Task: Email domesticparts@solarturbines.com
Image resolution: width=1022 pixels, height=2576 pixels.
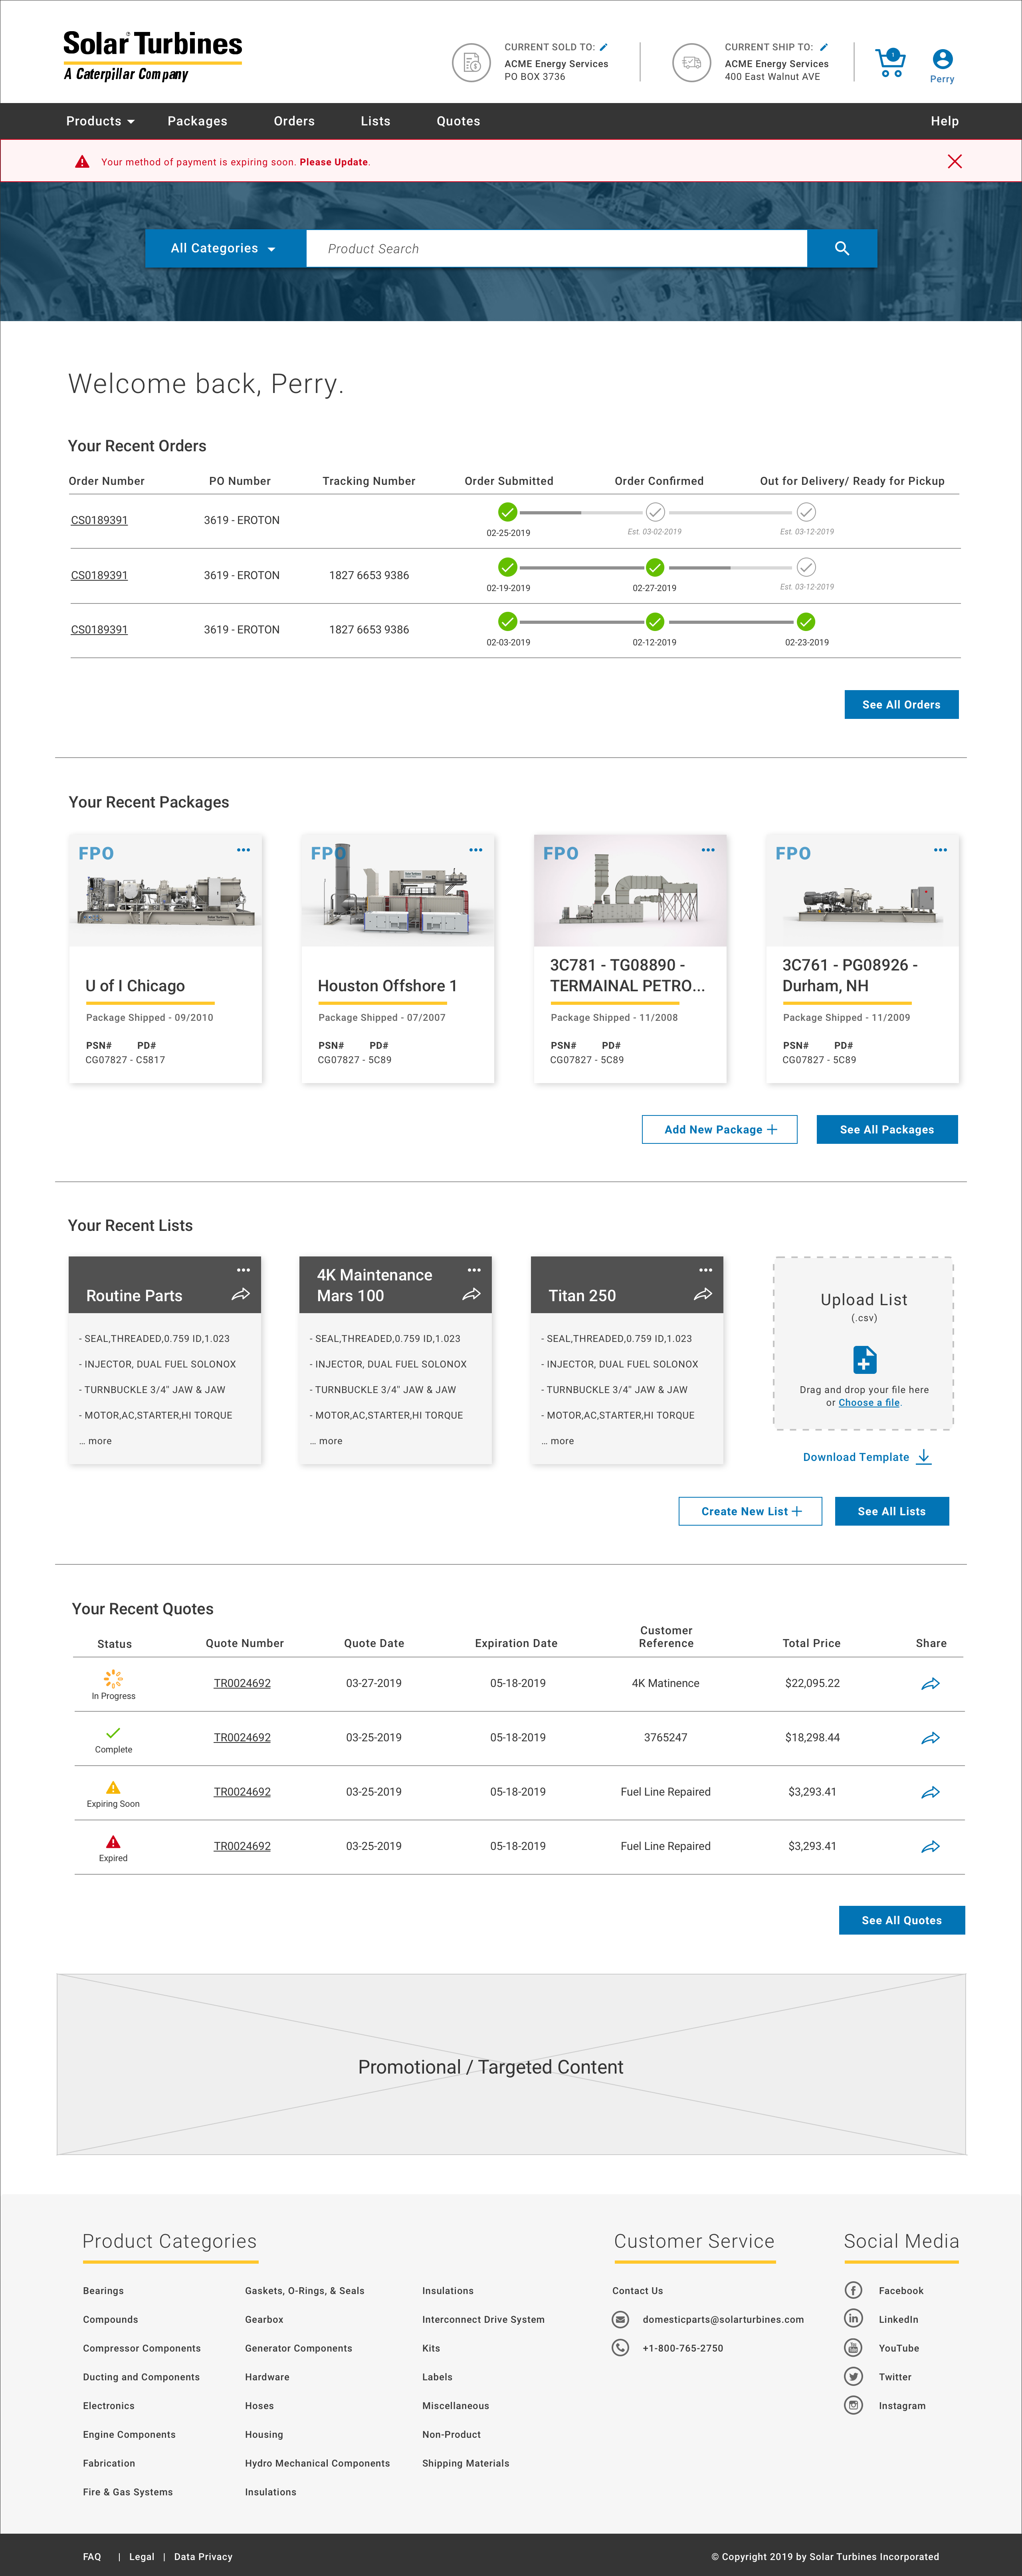Action: pyautogui.click(x=723, y=2320)
